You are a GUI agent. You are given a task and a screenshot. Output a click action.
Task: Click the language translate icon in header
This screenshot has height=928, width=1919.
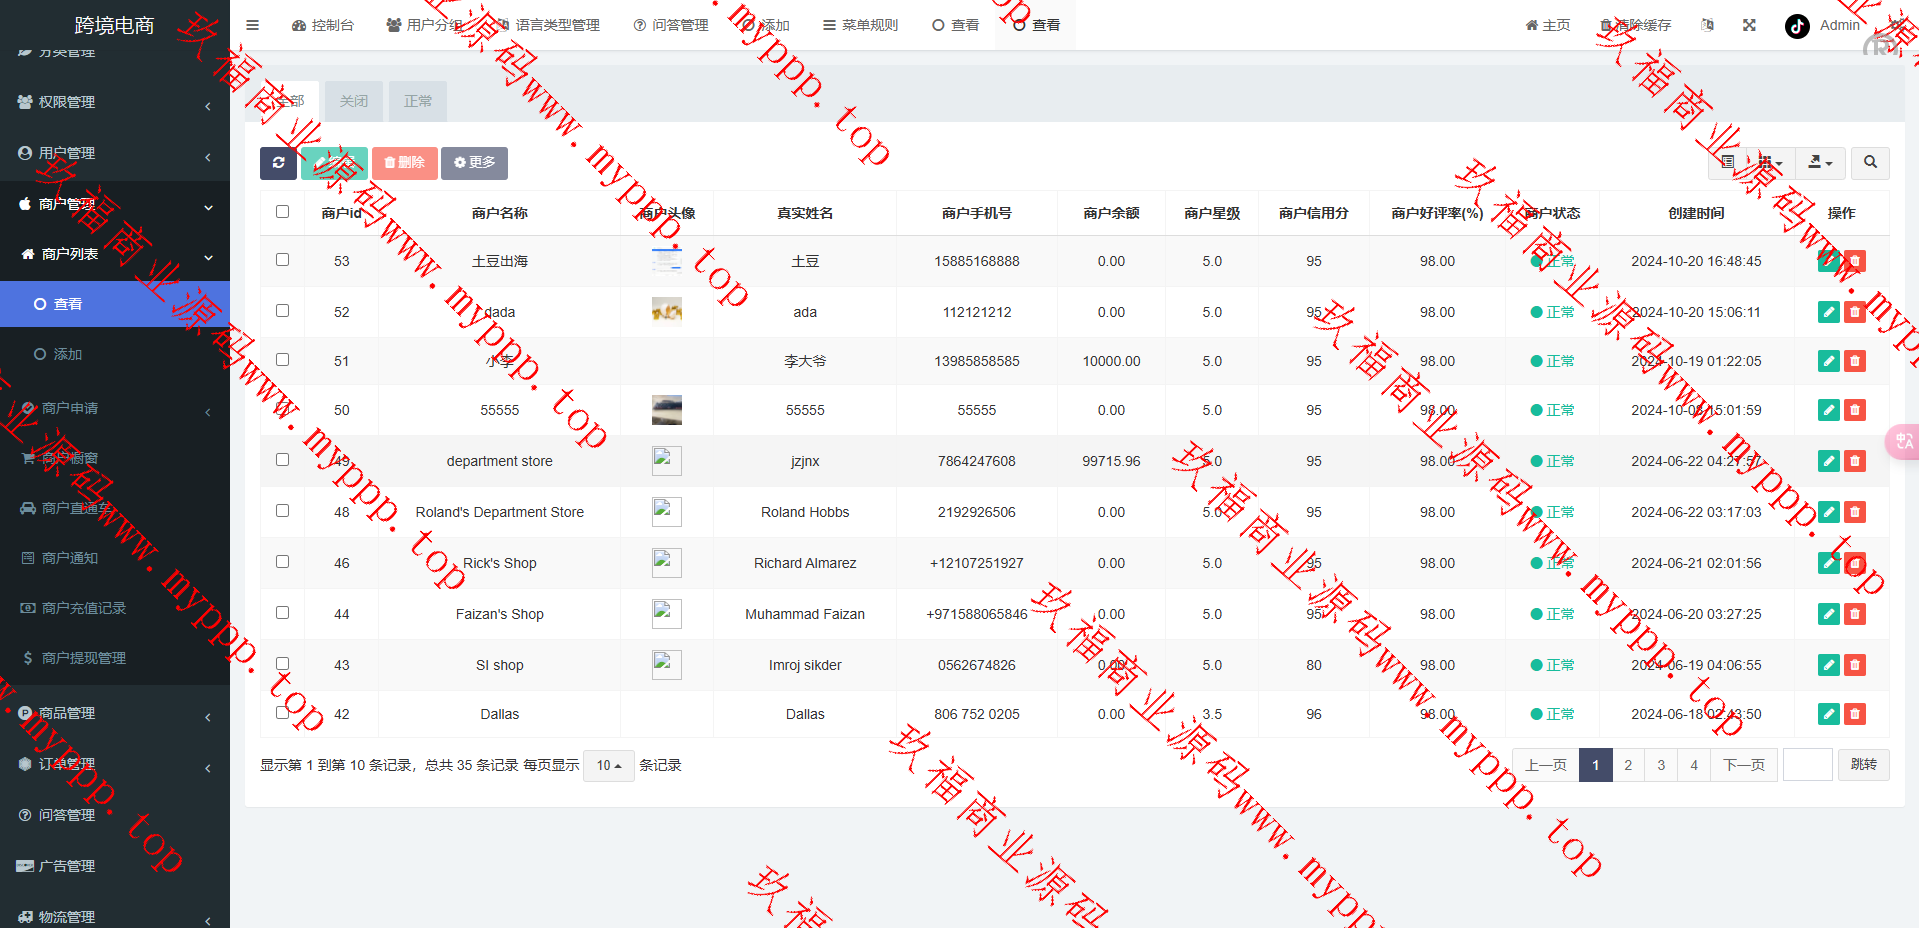point(1707,25)
